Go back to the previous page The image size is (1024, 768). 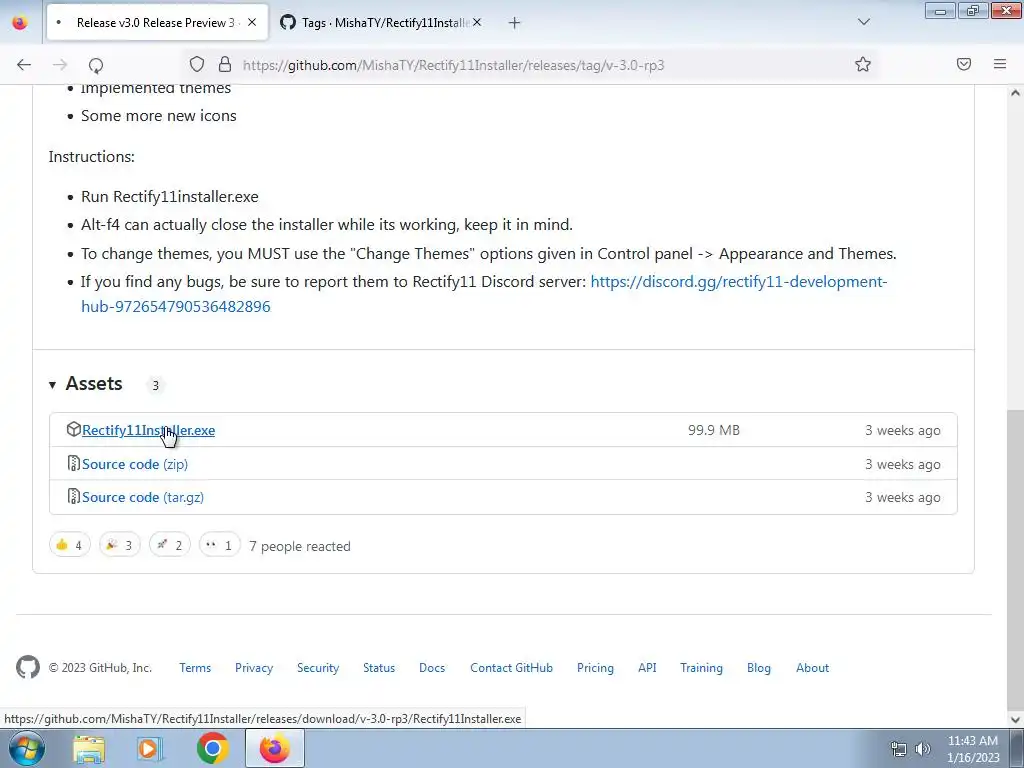(x=24, y=65)
